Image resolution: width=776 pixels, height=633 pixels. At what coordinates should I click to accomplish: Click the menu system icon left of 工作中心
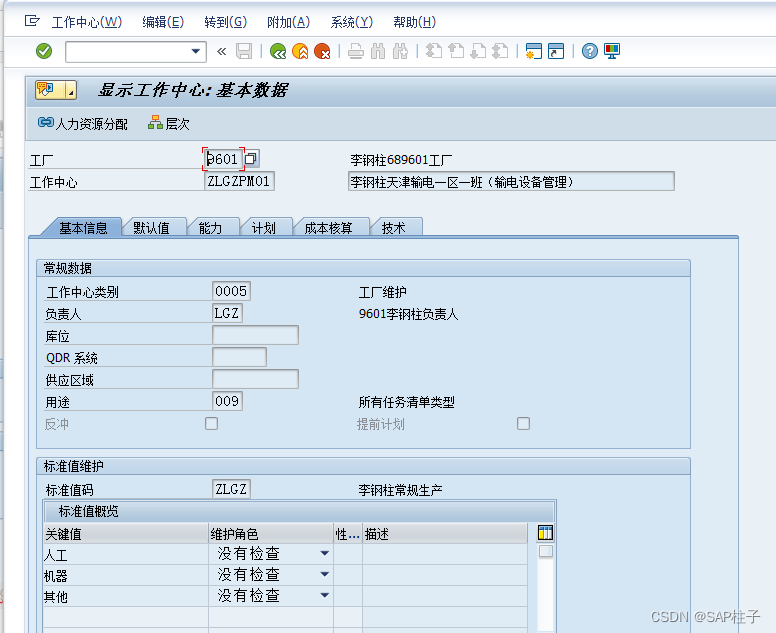coord(32,21)
